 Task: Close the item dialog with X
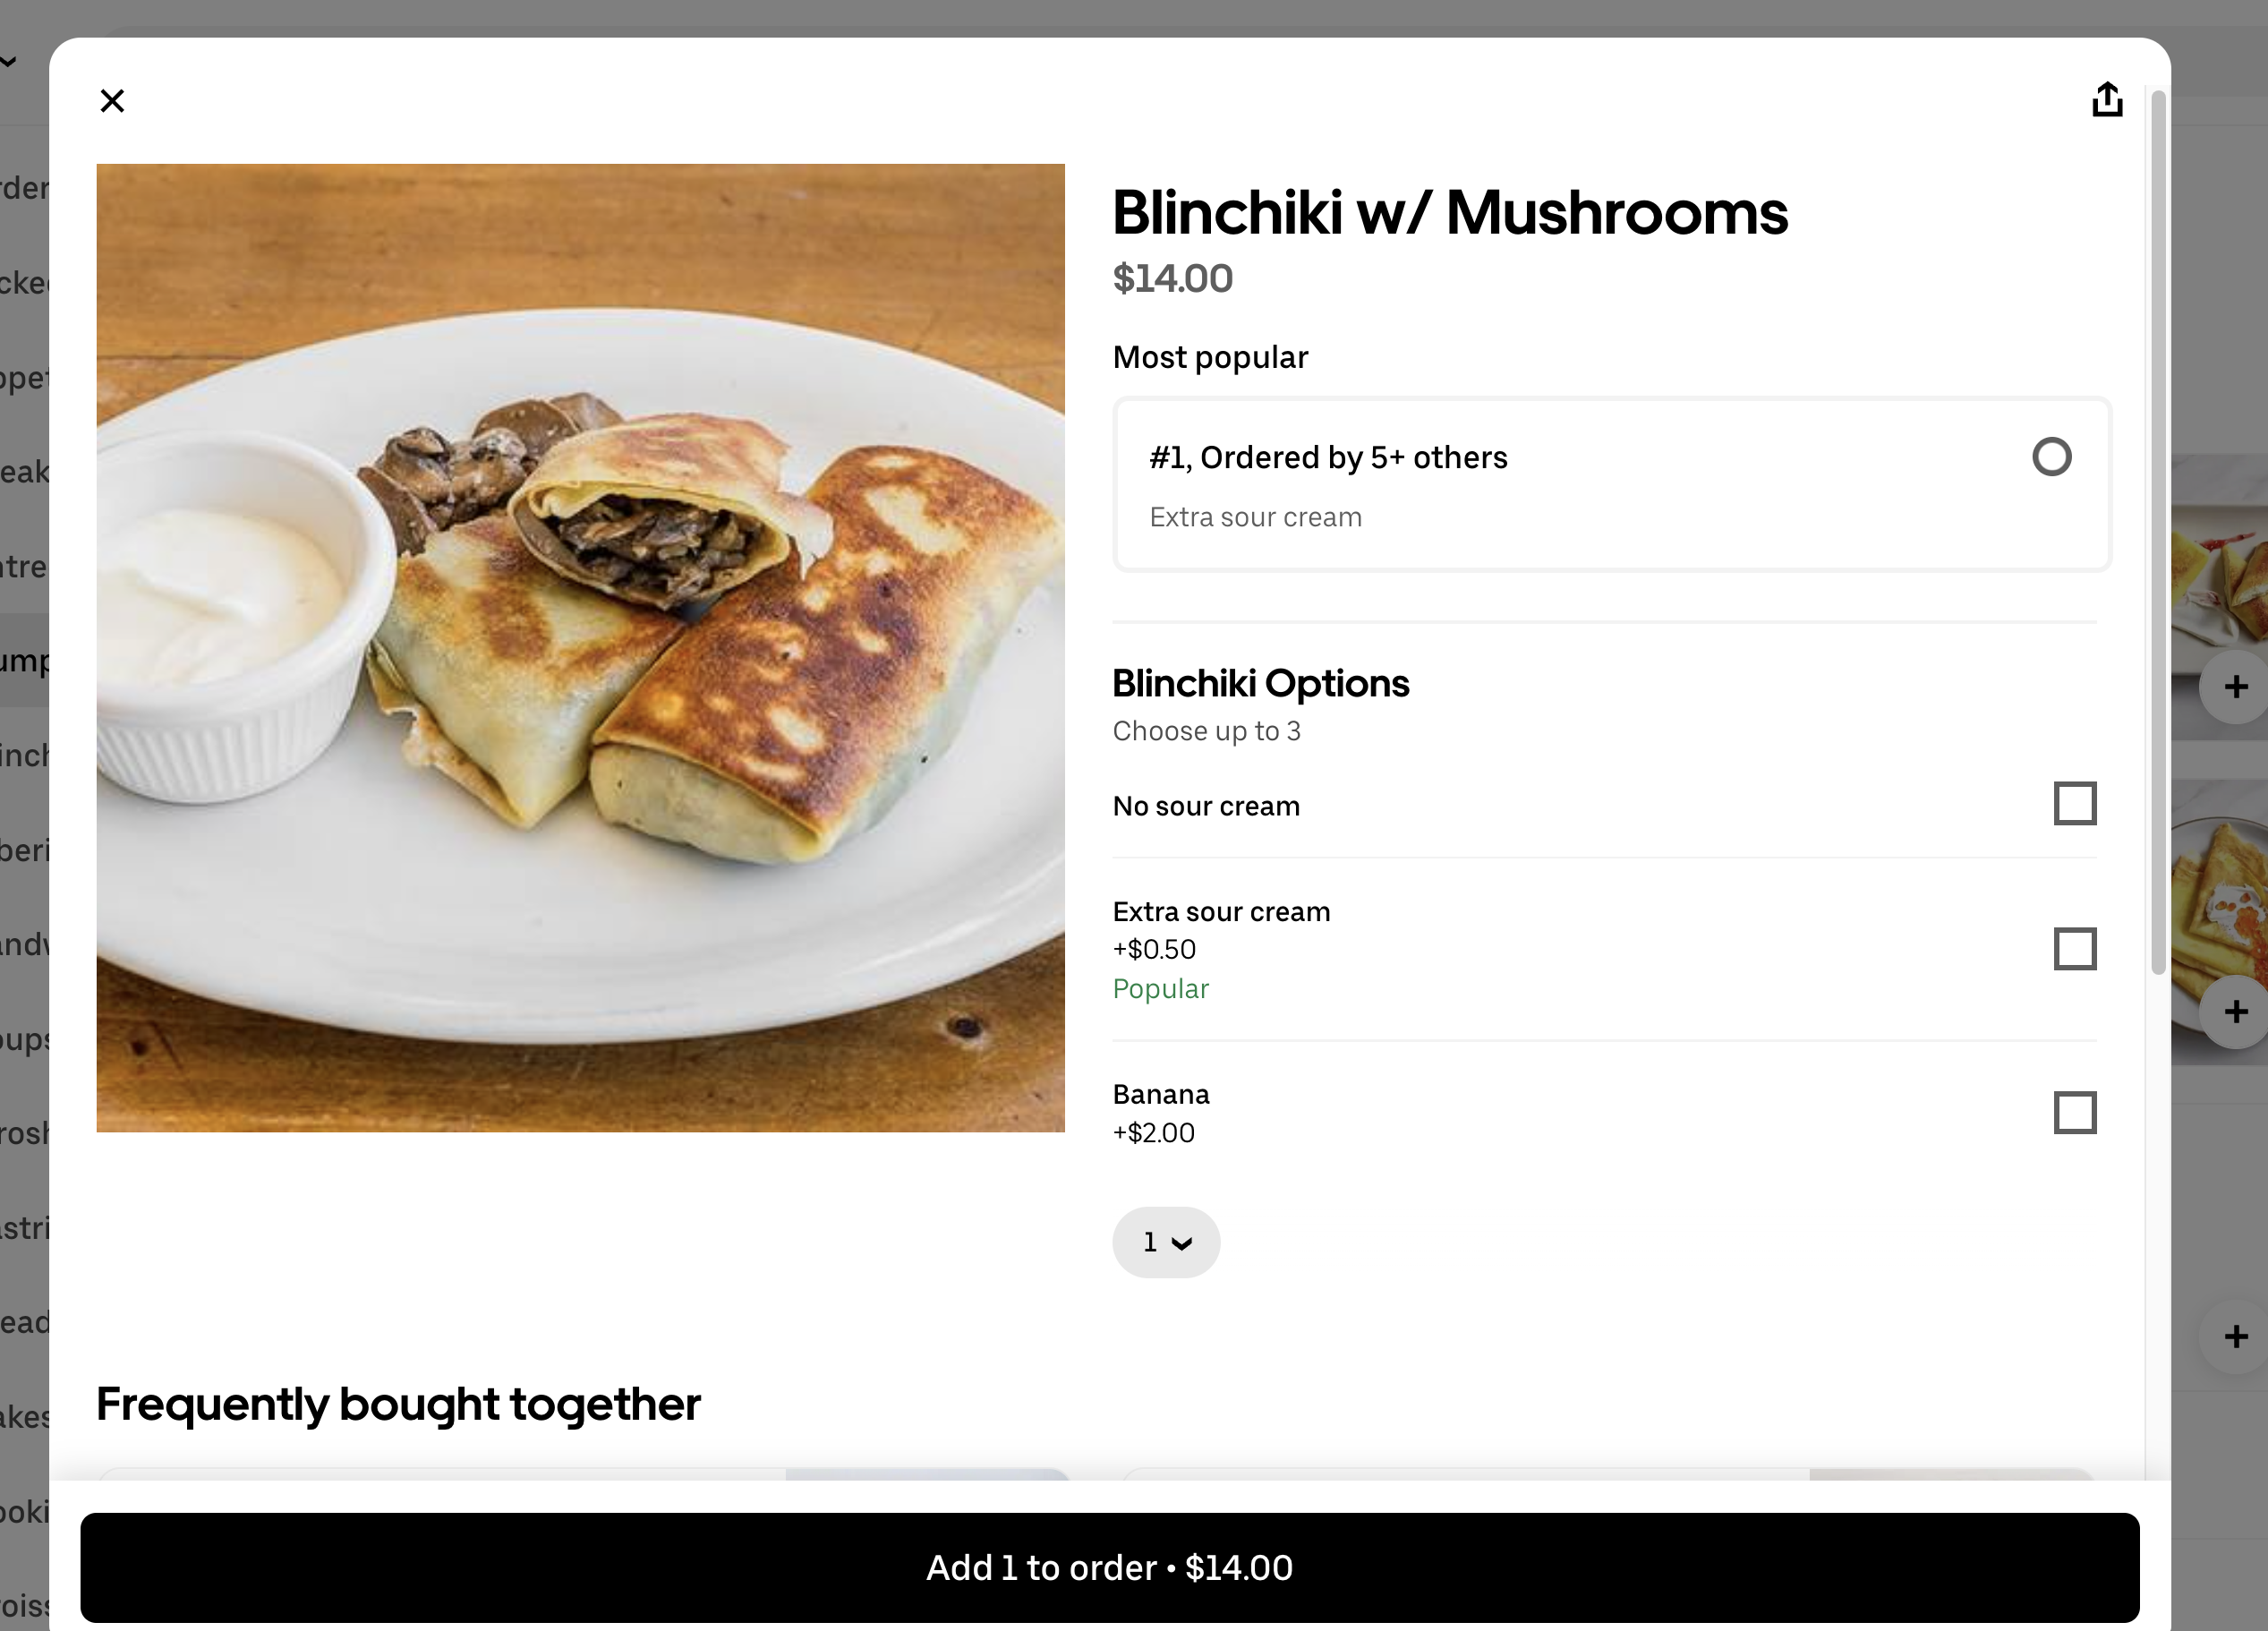tap(112, 101)
